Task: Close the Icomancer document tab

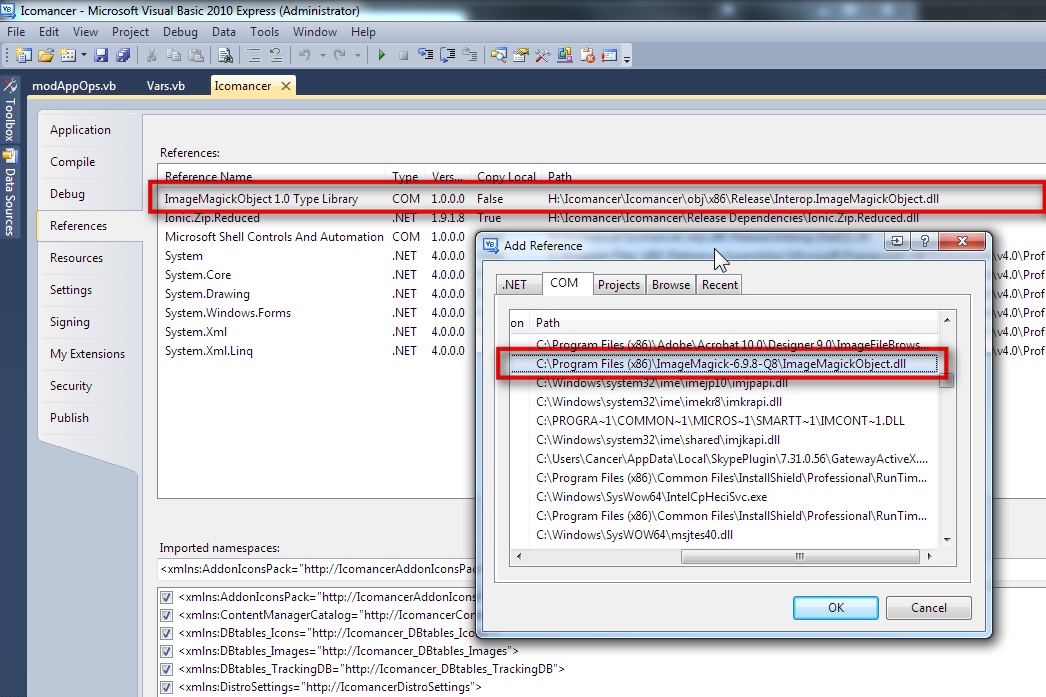Action: 286,86
